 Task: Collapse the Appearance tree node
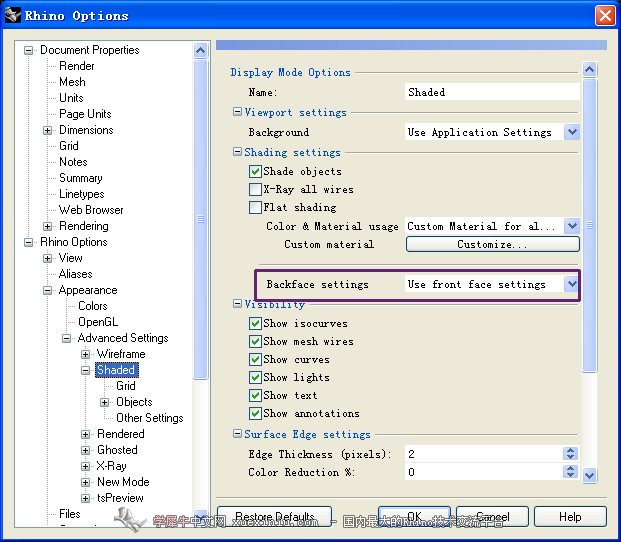(x=47, y=291)
